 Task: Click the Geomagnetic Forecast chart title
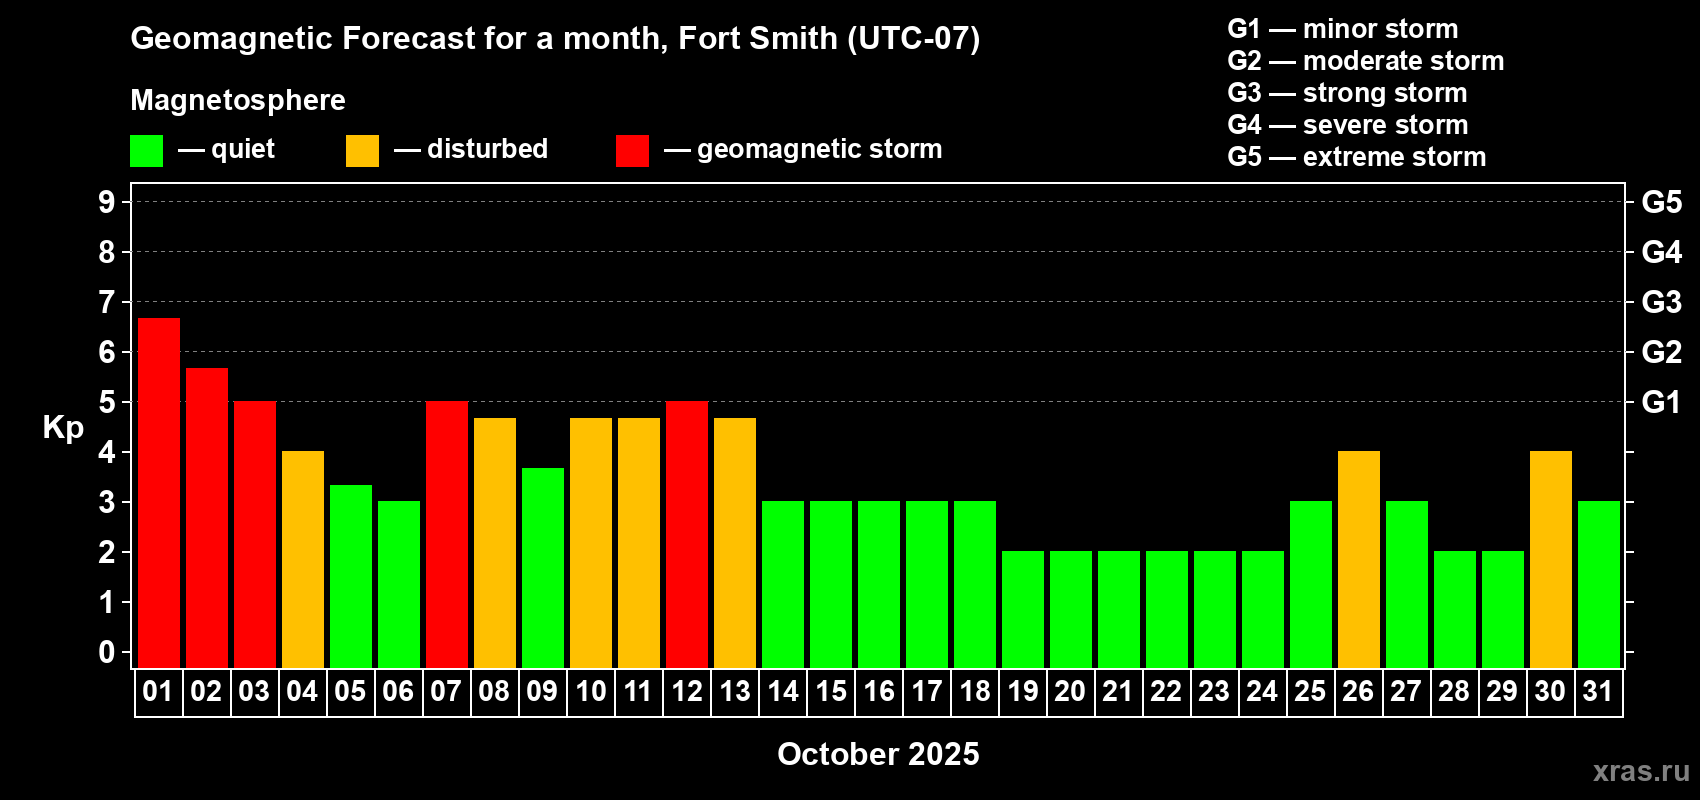[x=555, y=38]
